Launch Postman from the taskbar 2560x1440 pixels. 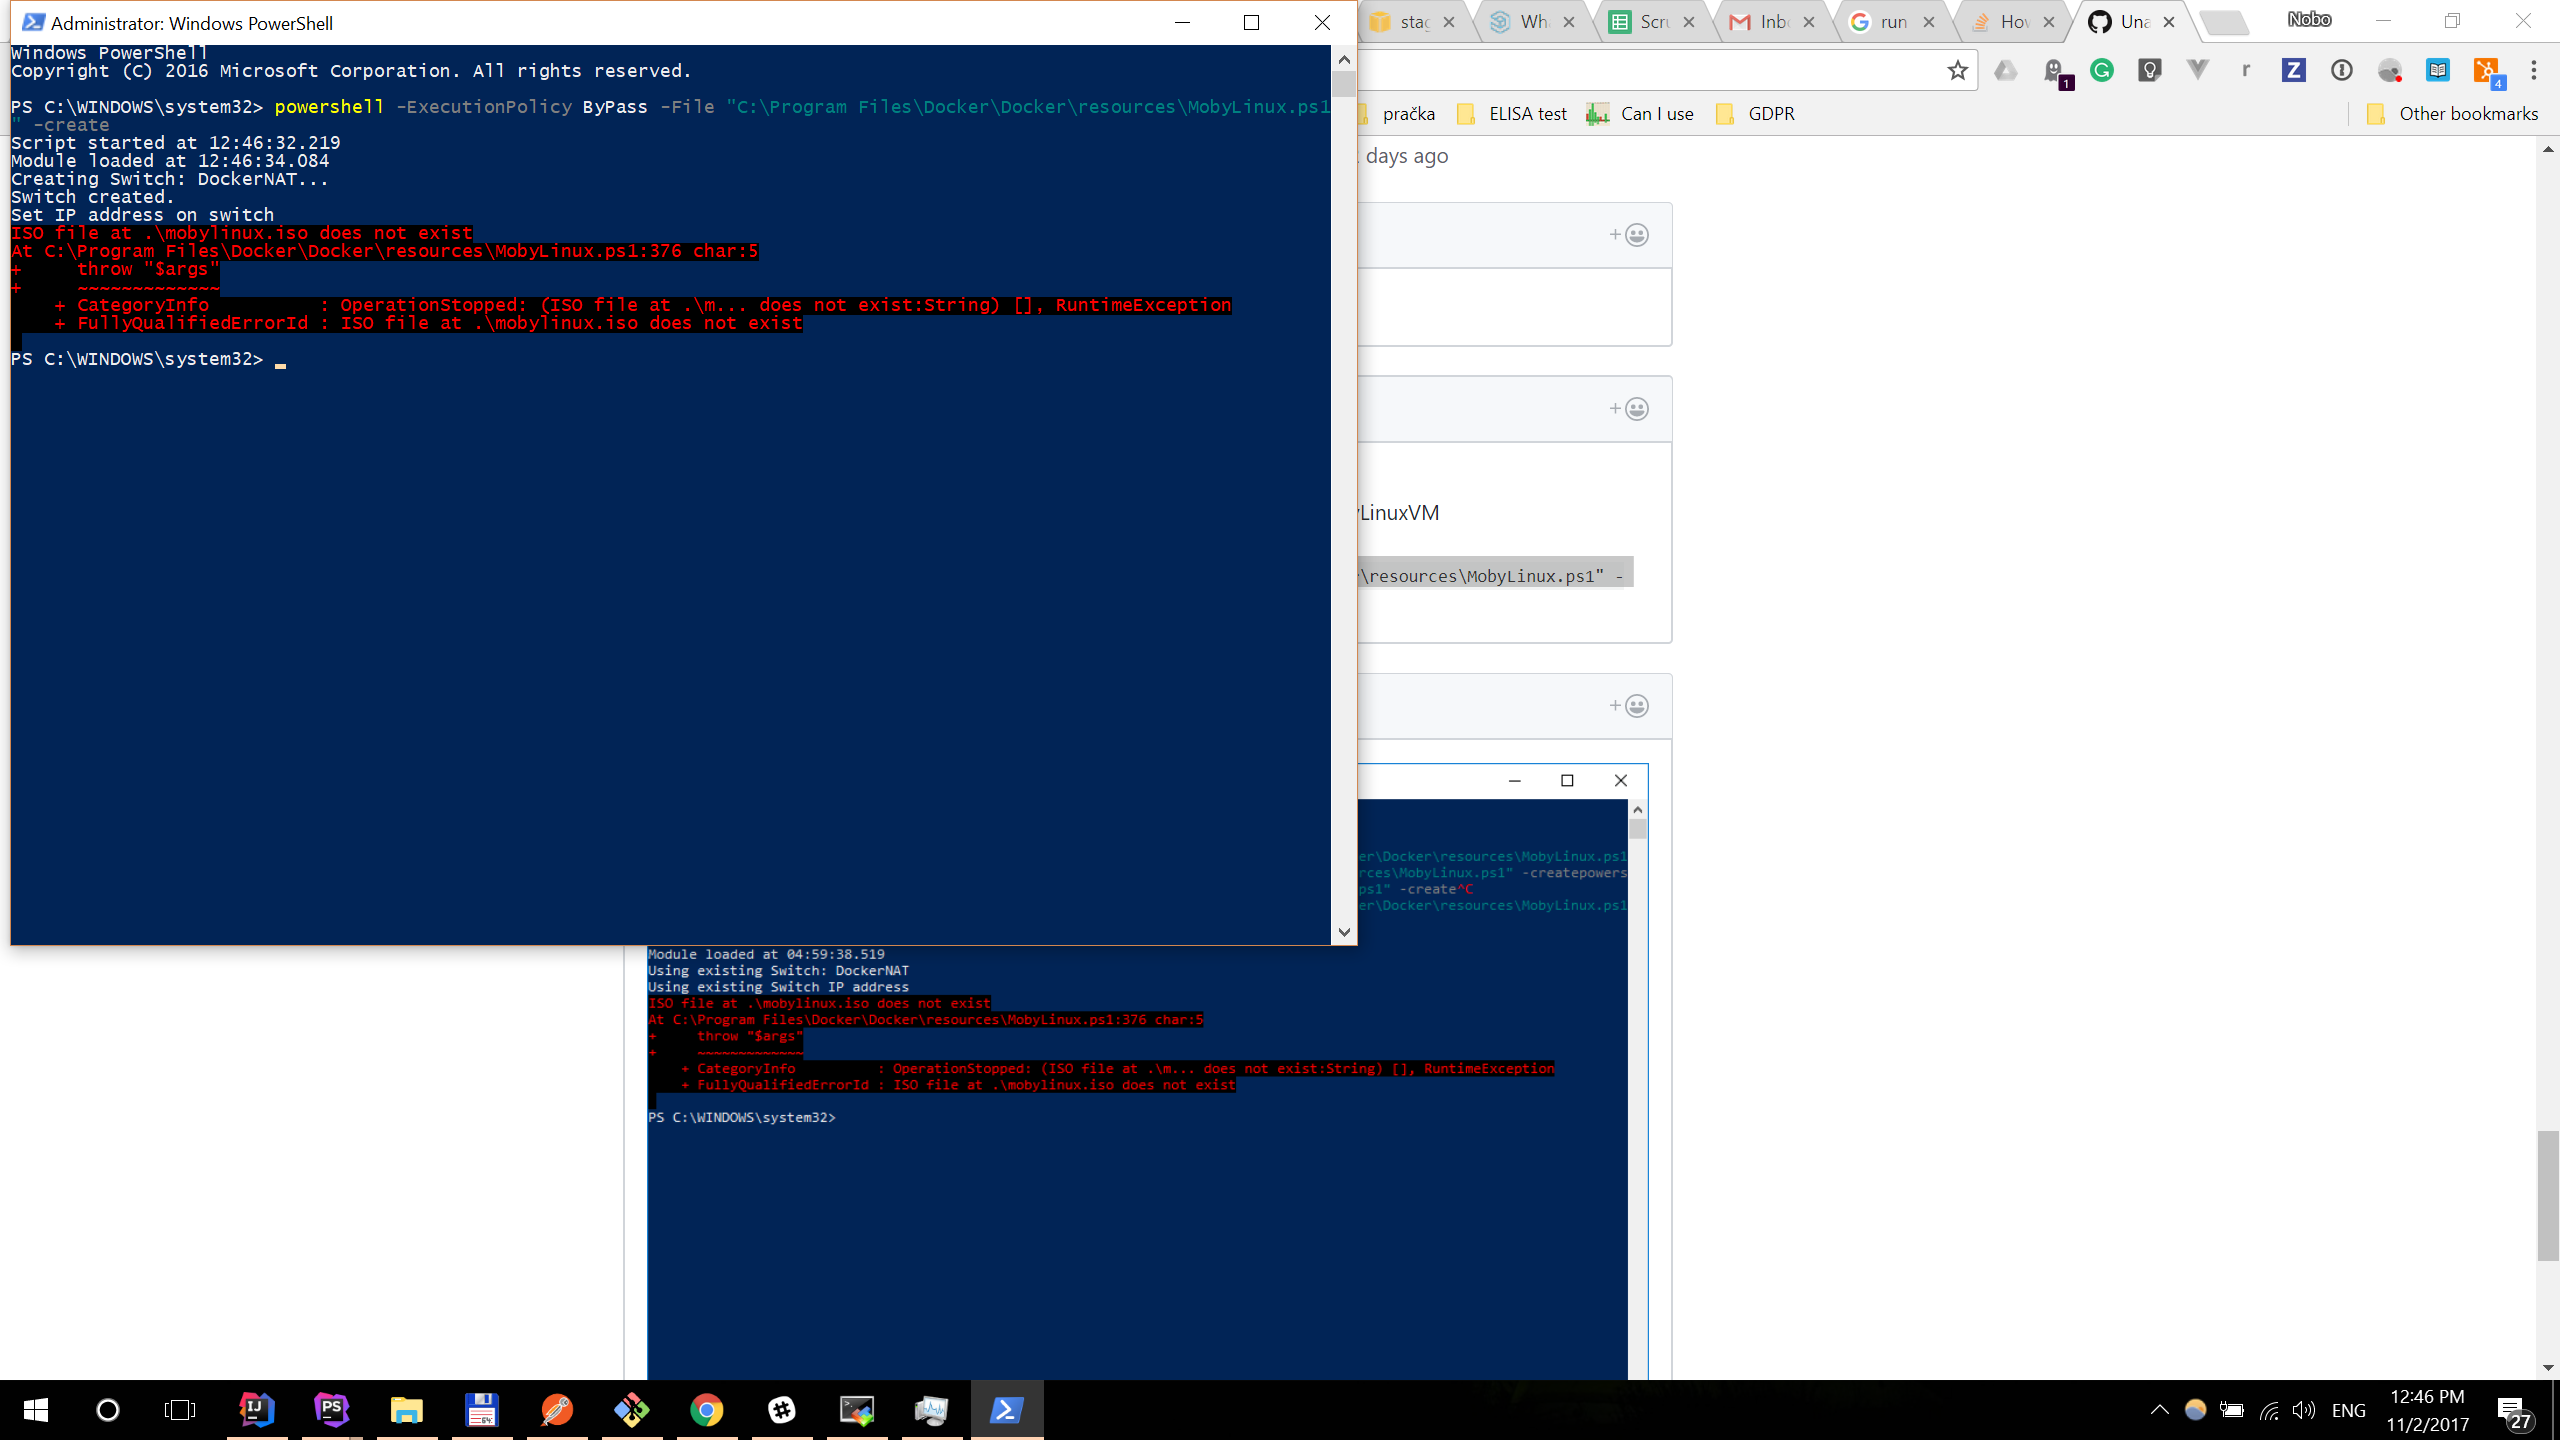pyautogui.click(x=556, y=1410)
